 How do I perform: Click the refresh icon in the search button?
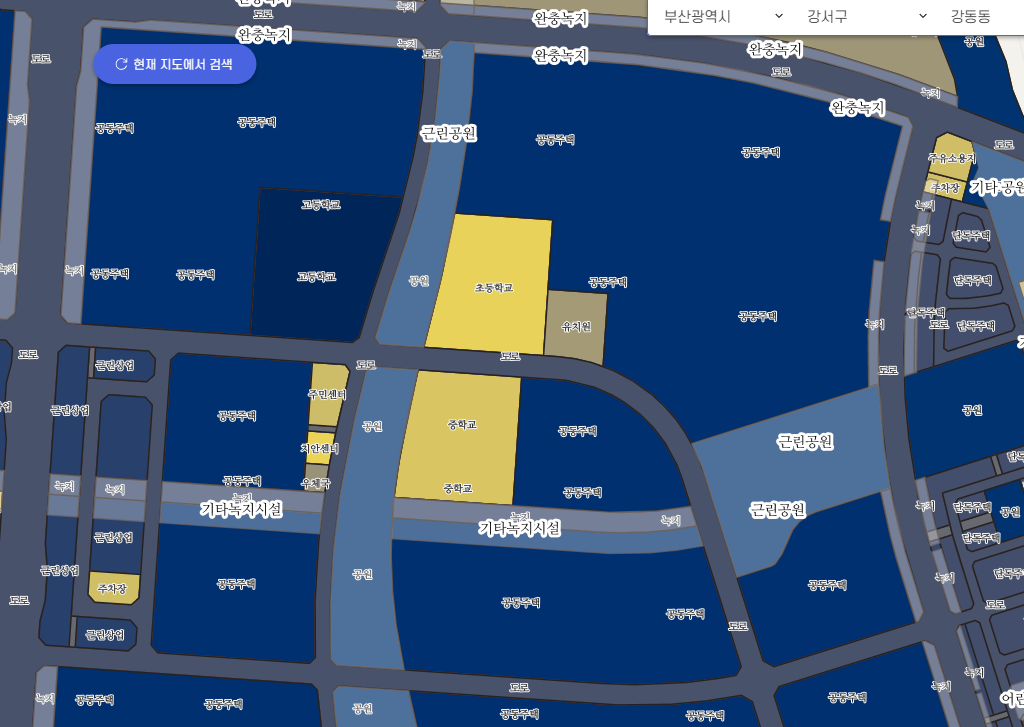click(x=121, y=64)
